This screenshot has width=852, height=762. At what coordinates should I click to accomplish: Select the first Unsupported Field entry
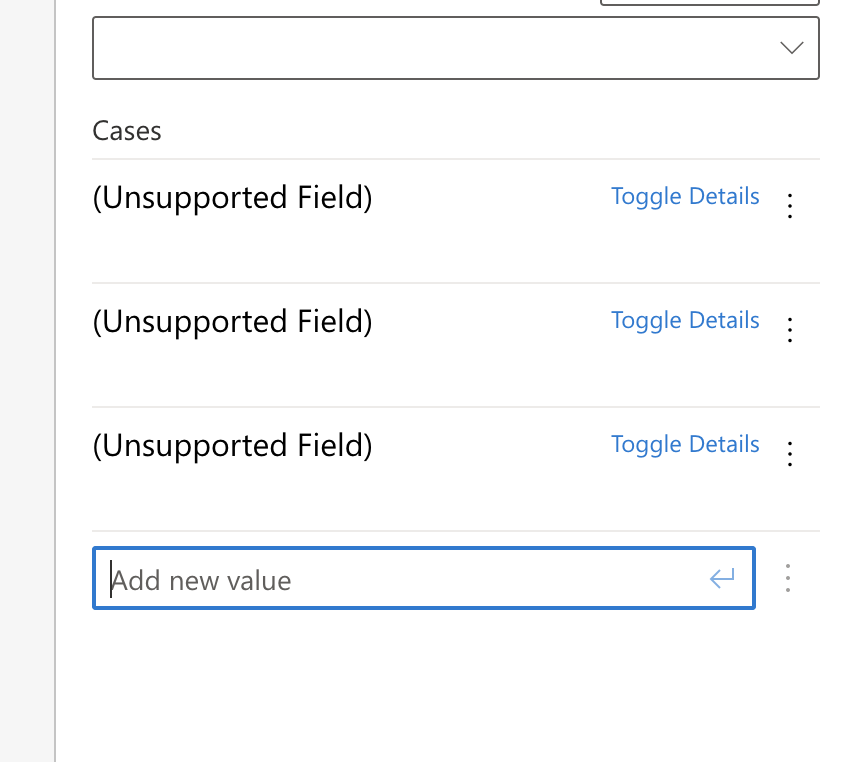(x=232, y=199)
